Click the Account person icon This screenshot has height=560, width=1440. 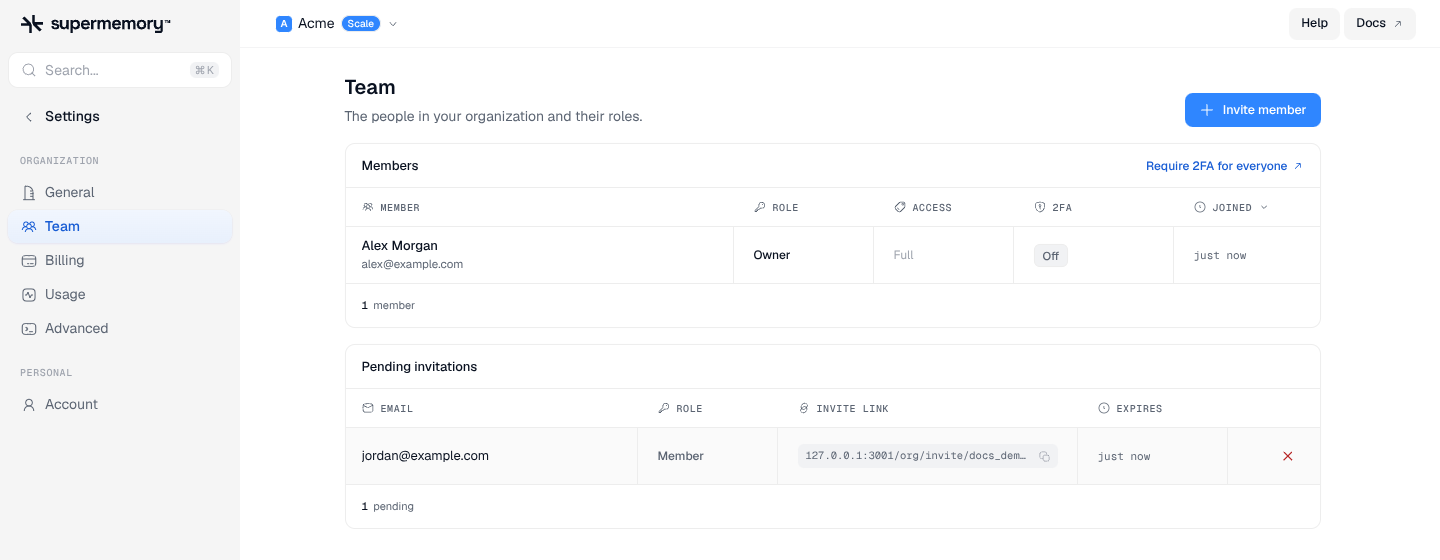[29, 404]
